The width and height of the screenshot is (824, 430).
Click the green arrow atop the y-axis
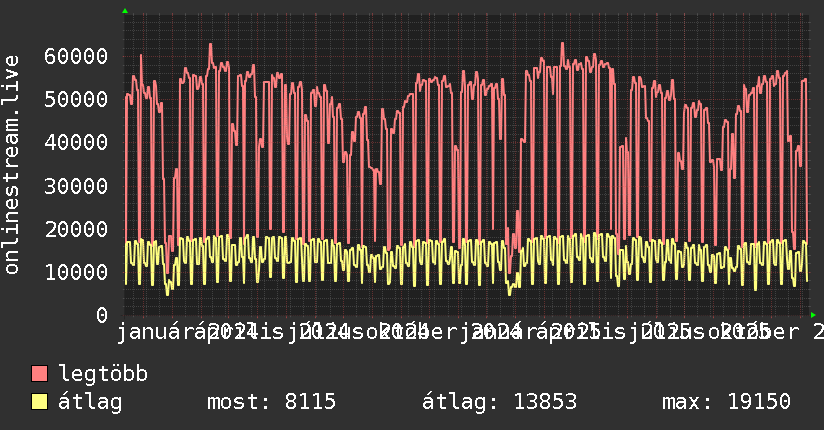[124, 11]
